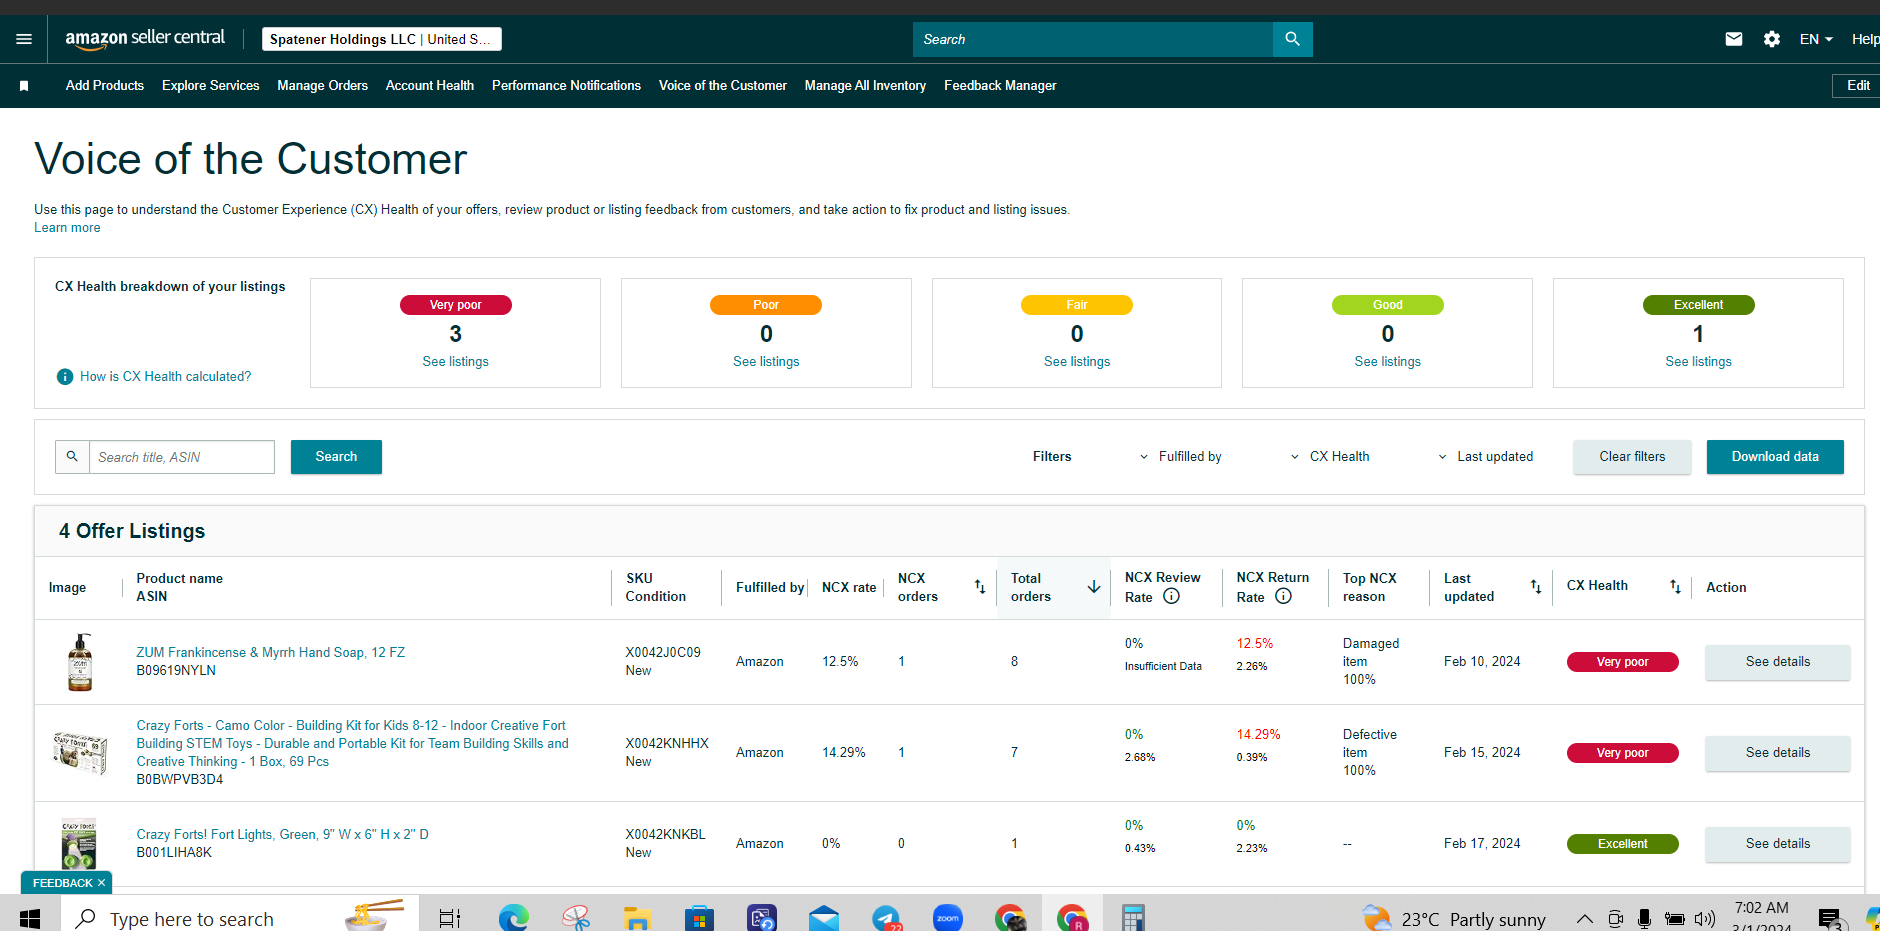See listings under Very poor

[456, 362]
